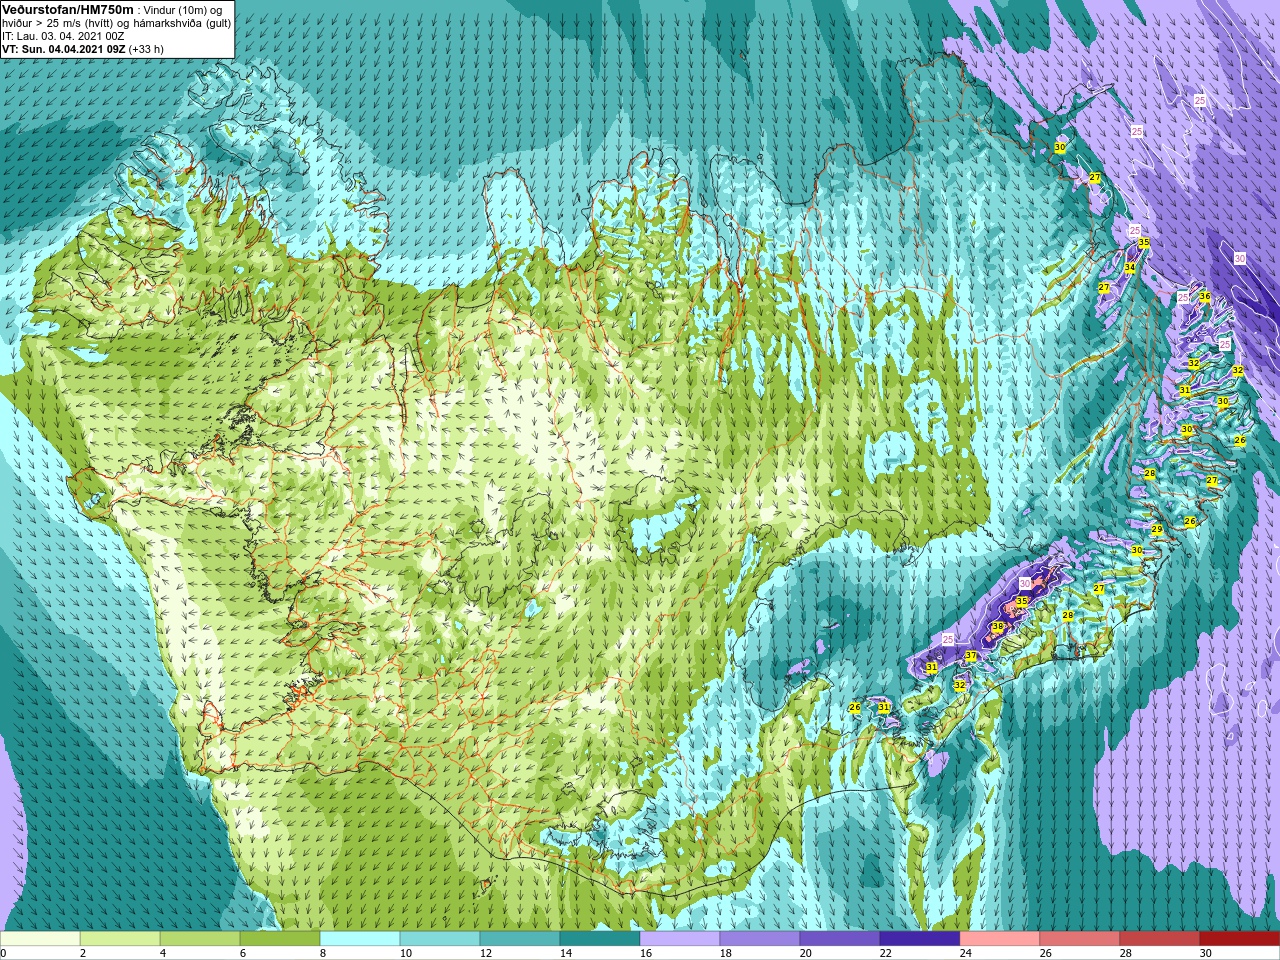Click the turquoise 10–12 m/s legend swatch

440,939
